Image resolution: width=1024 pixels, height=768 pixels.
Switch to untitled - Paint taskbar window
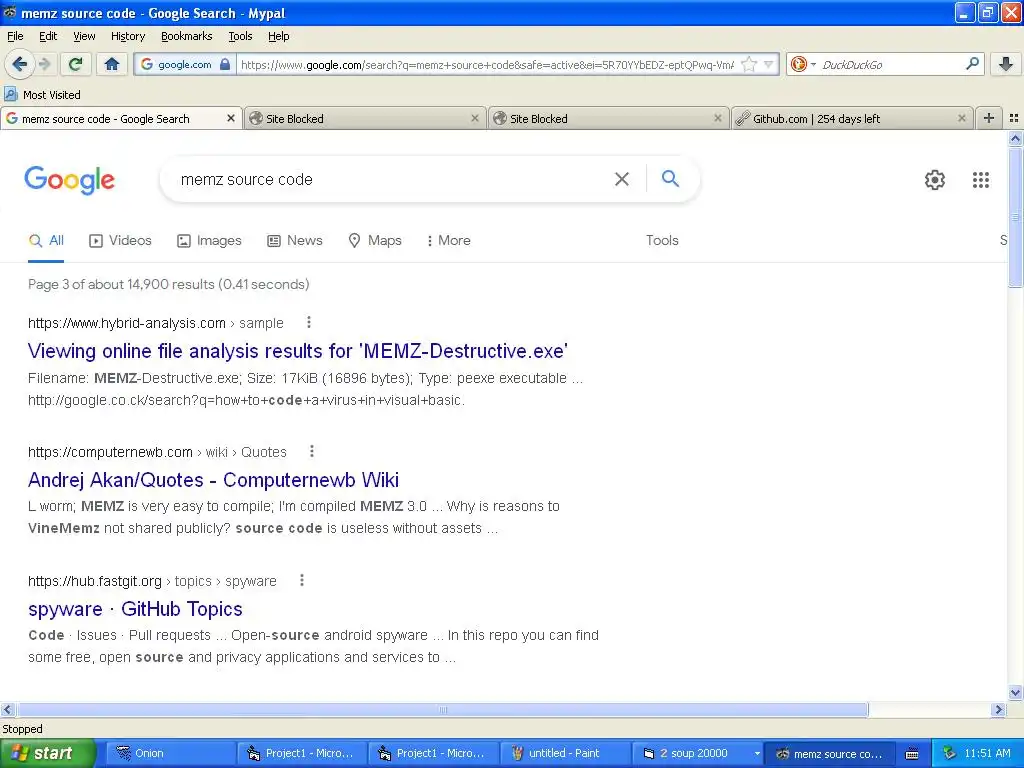click(x=564, y=753)
